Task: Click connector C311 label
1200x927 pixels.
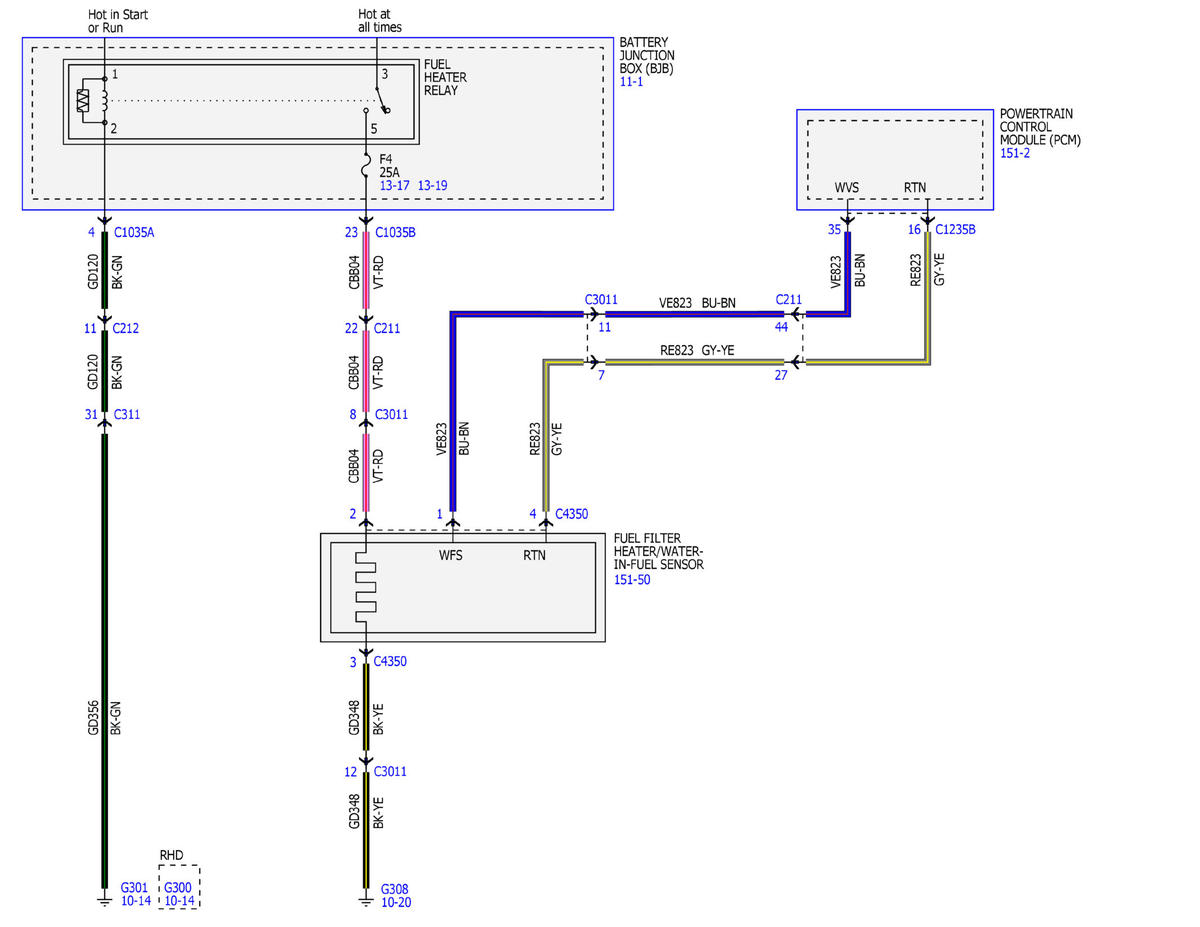Action: coord(126,413)
